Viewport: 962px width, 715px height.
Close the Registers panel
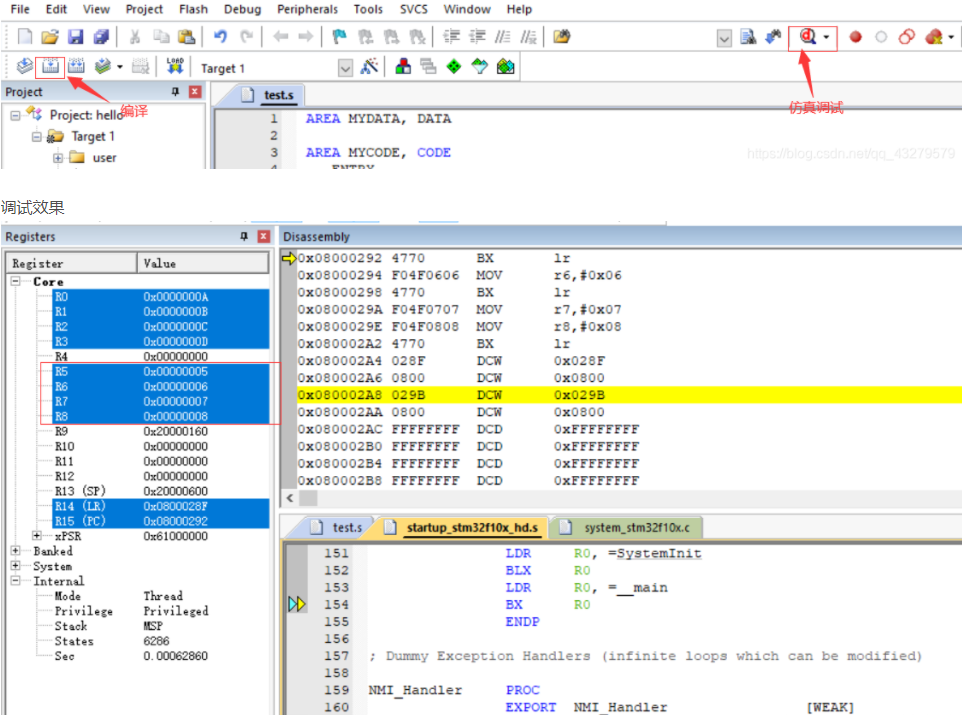pos(263,237)
